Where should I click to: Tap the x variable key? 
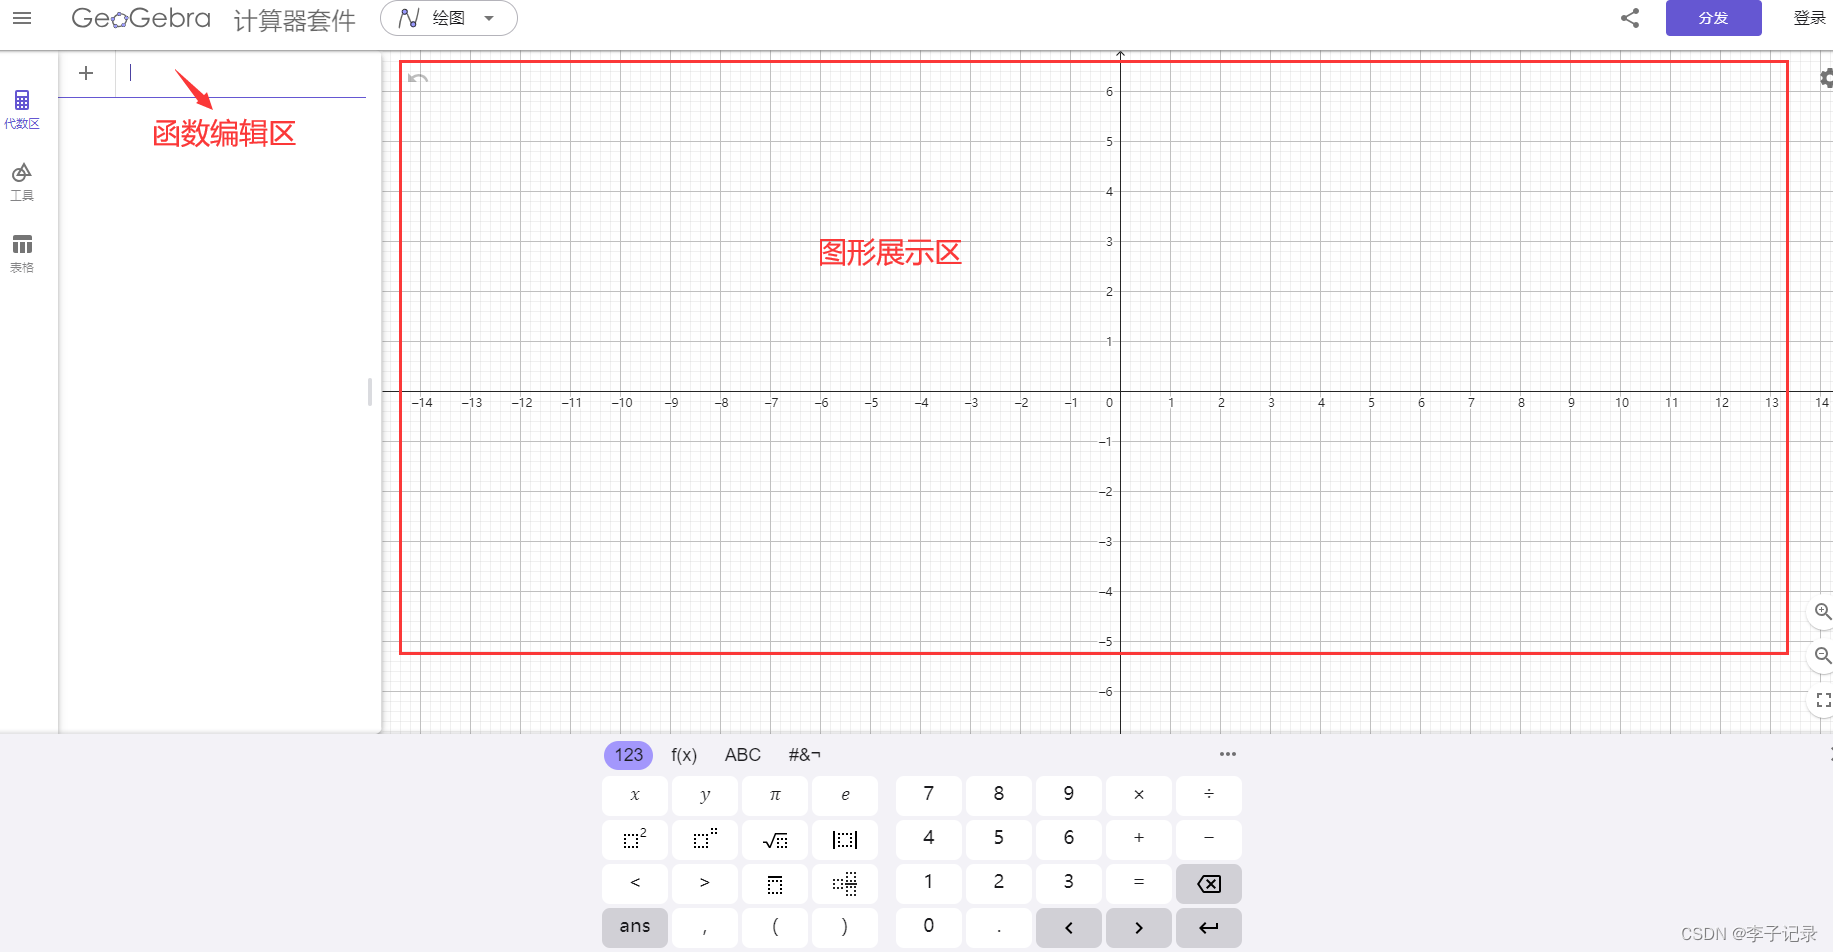[635, 795]
